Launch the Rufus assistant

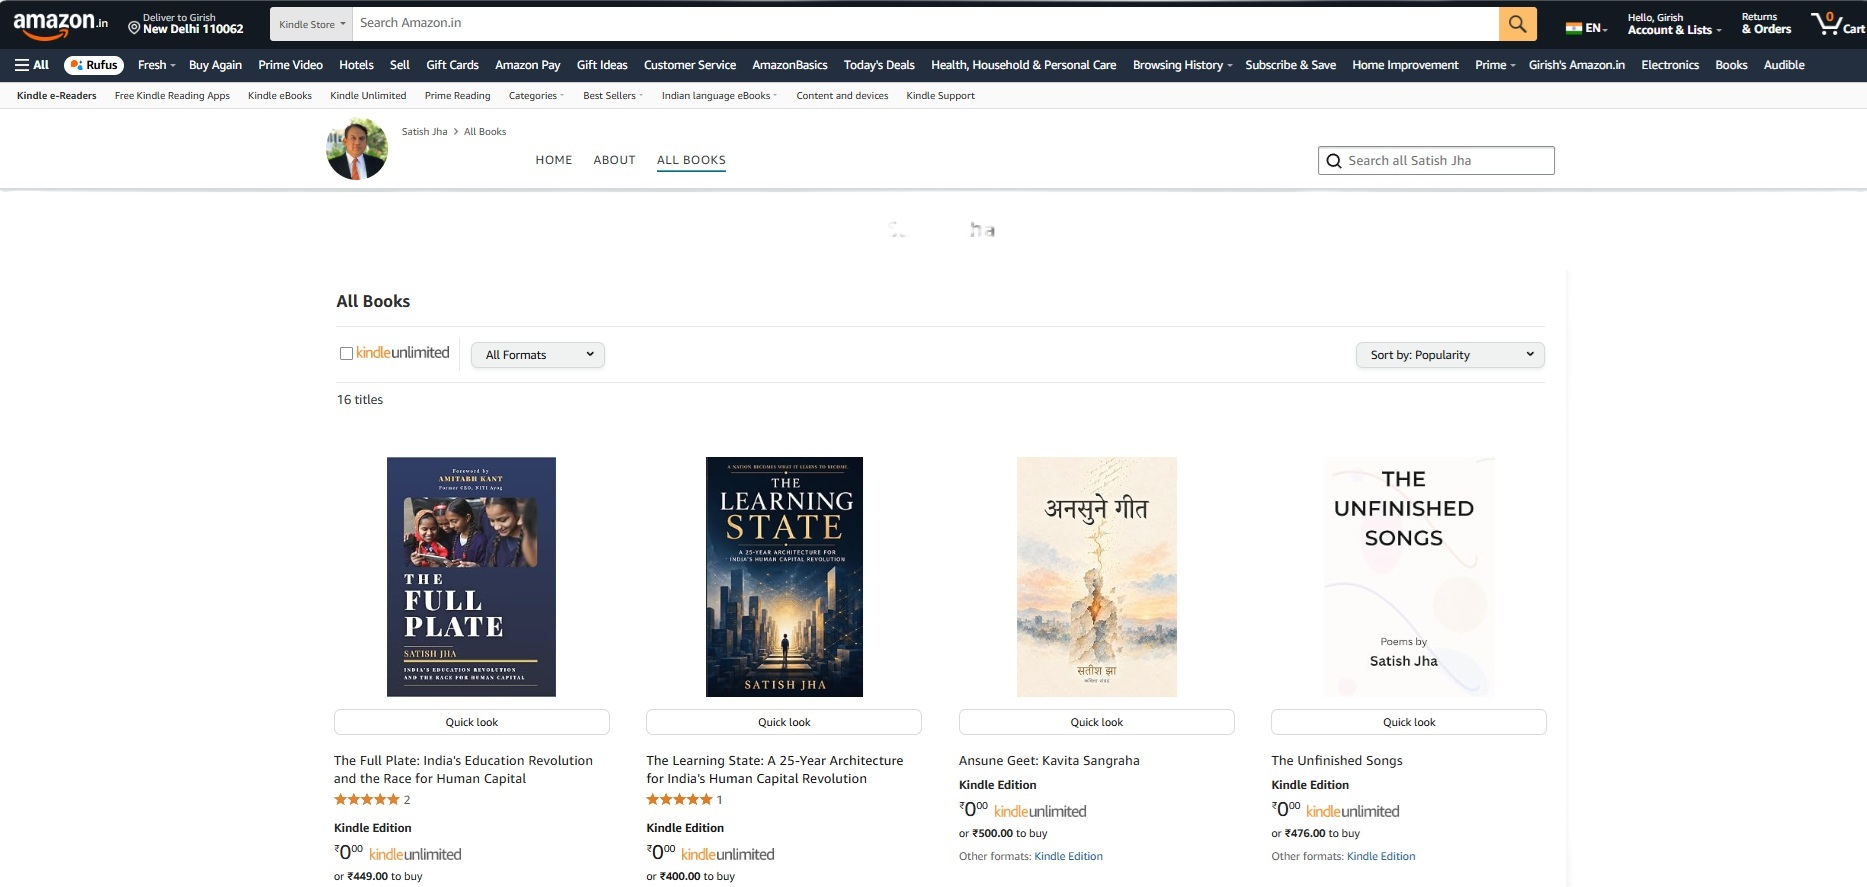pyautogui.click(x=94, y=65)
